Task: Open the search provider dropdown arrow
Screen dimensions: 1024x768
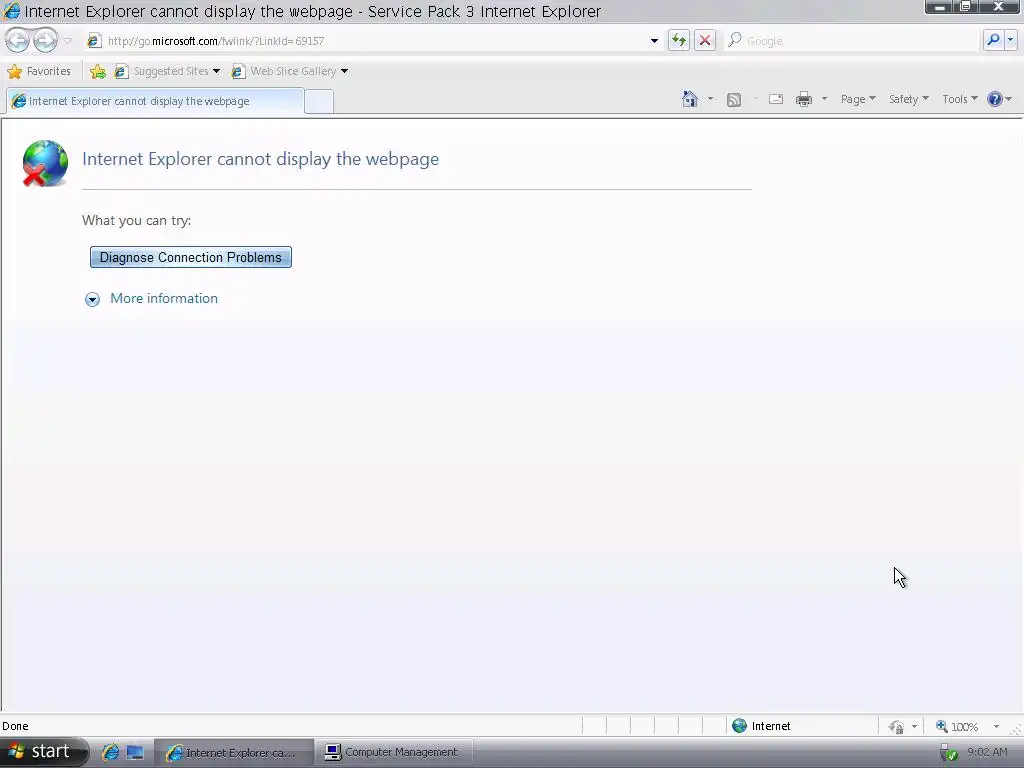Action: (x=1010, y=40)
